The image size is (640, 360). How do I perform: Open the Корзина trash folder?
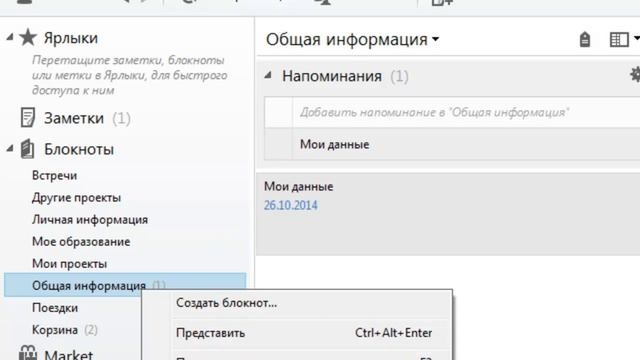click(55, 330)
